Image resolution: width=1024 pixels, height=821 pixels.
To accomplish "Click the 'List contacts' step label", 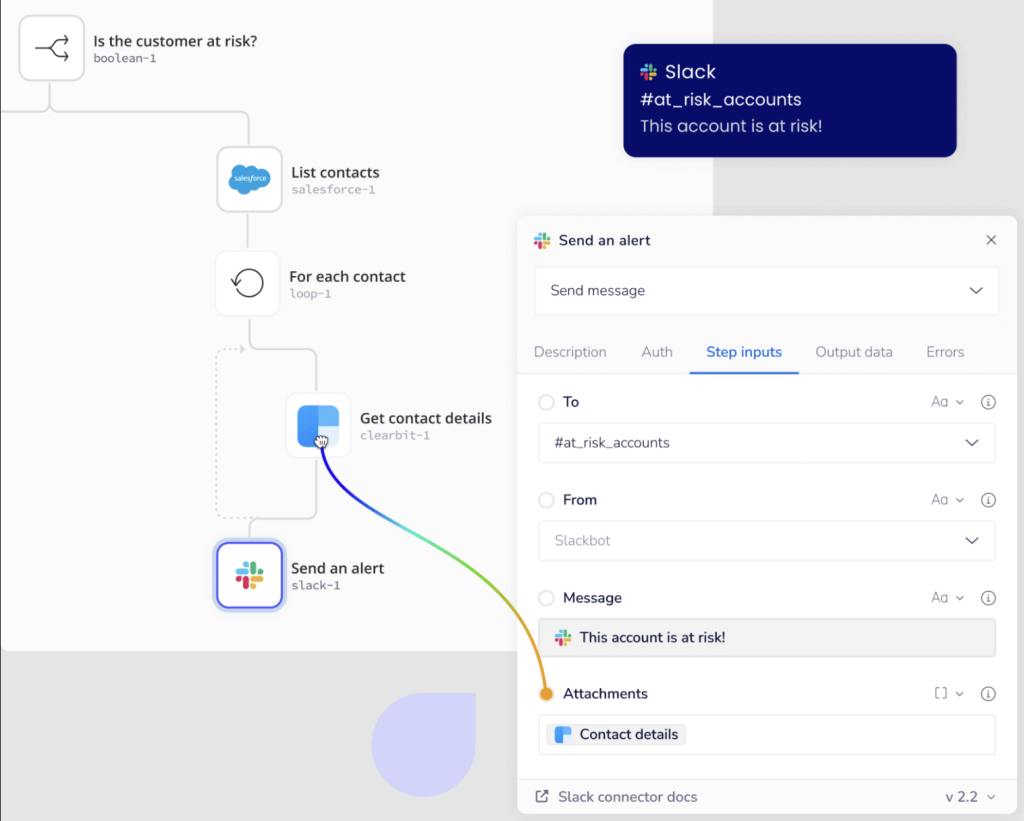I will coord(335,172).
